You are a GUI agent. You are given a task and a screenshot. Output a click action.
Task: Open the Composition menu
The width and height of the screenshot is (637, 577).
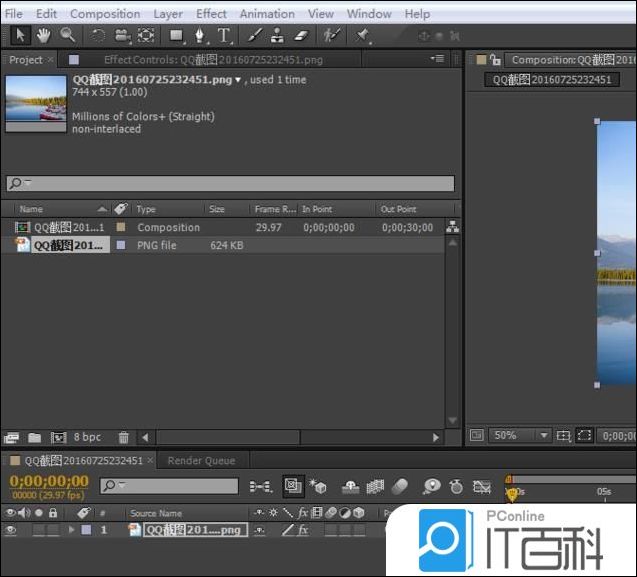[x=105, y=14]
